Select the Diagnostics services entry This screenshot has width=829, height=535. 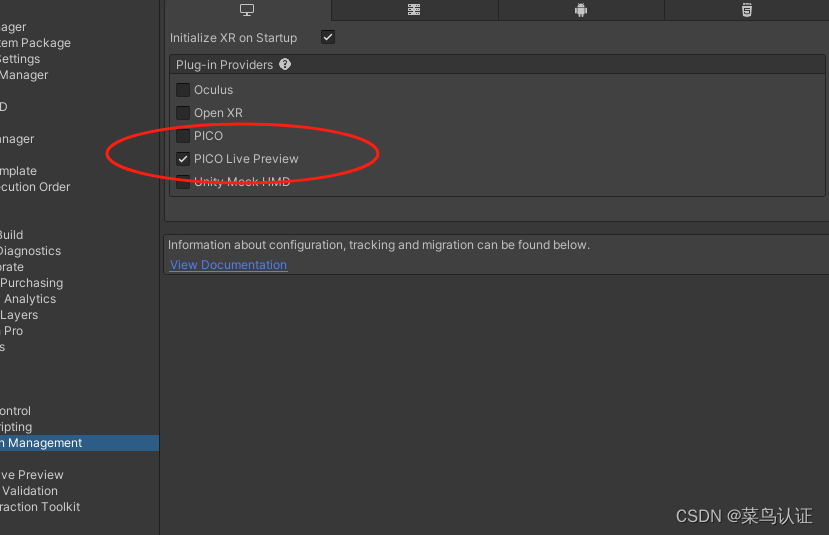(x=30, y=251)
